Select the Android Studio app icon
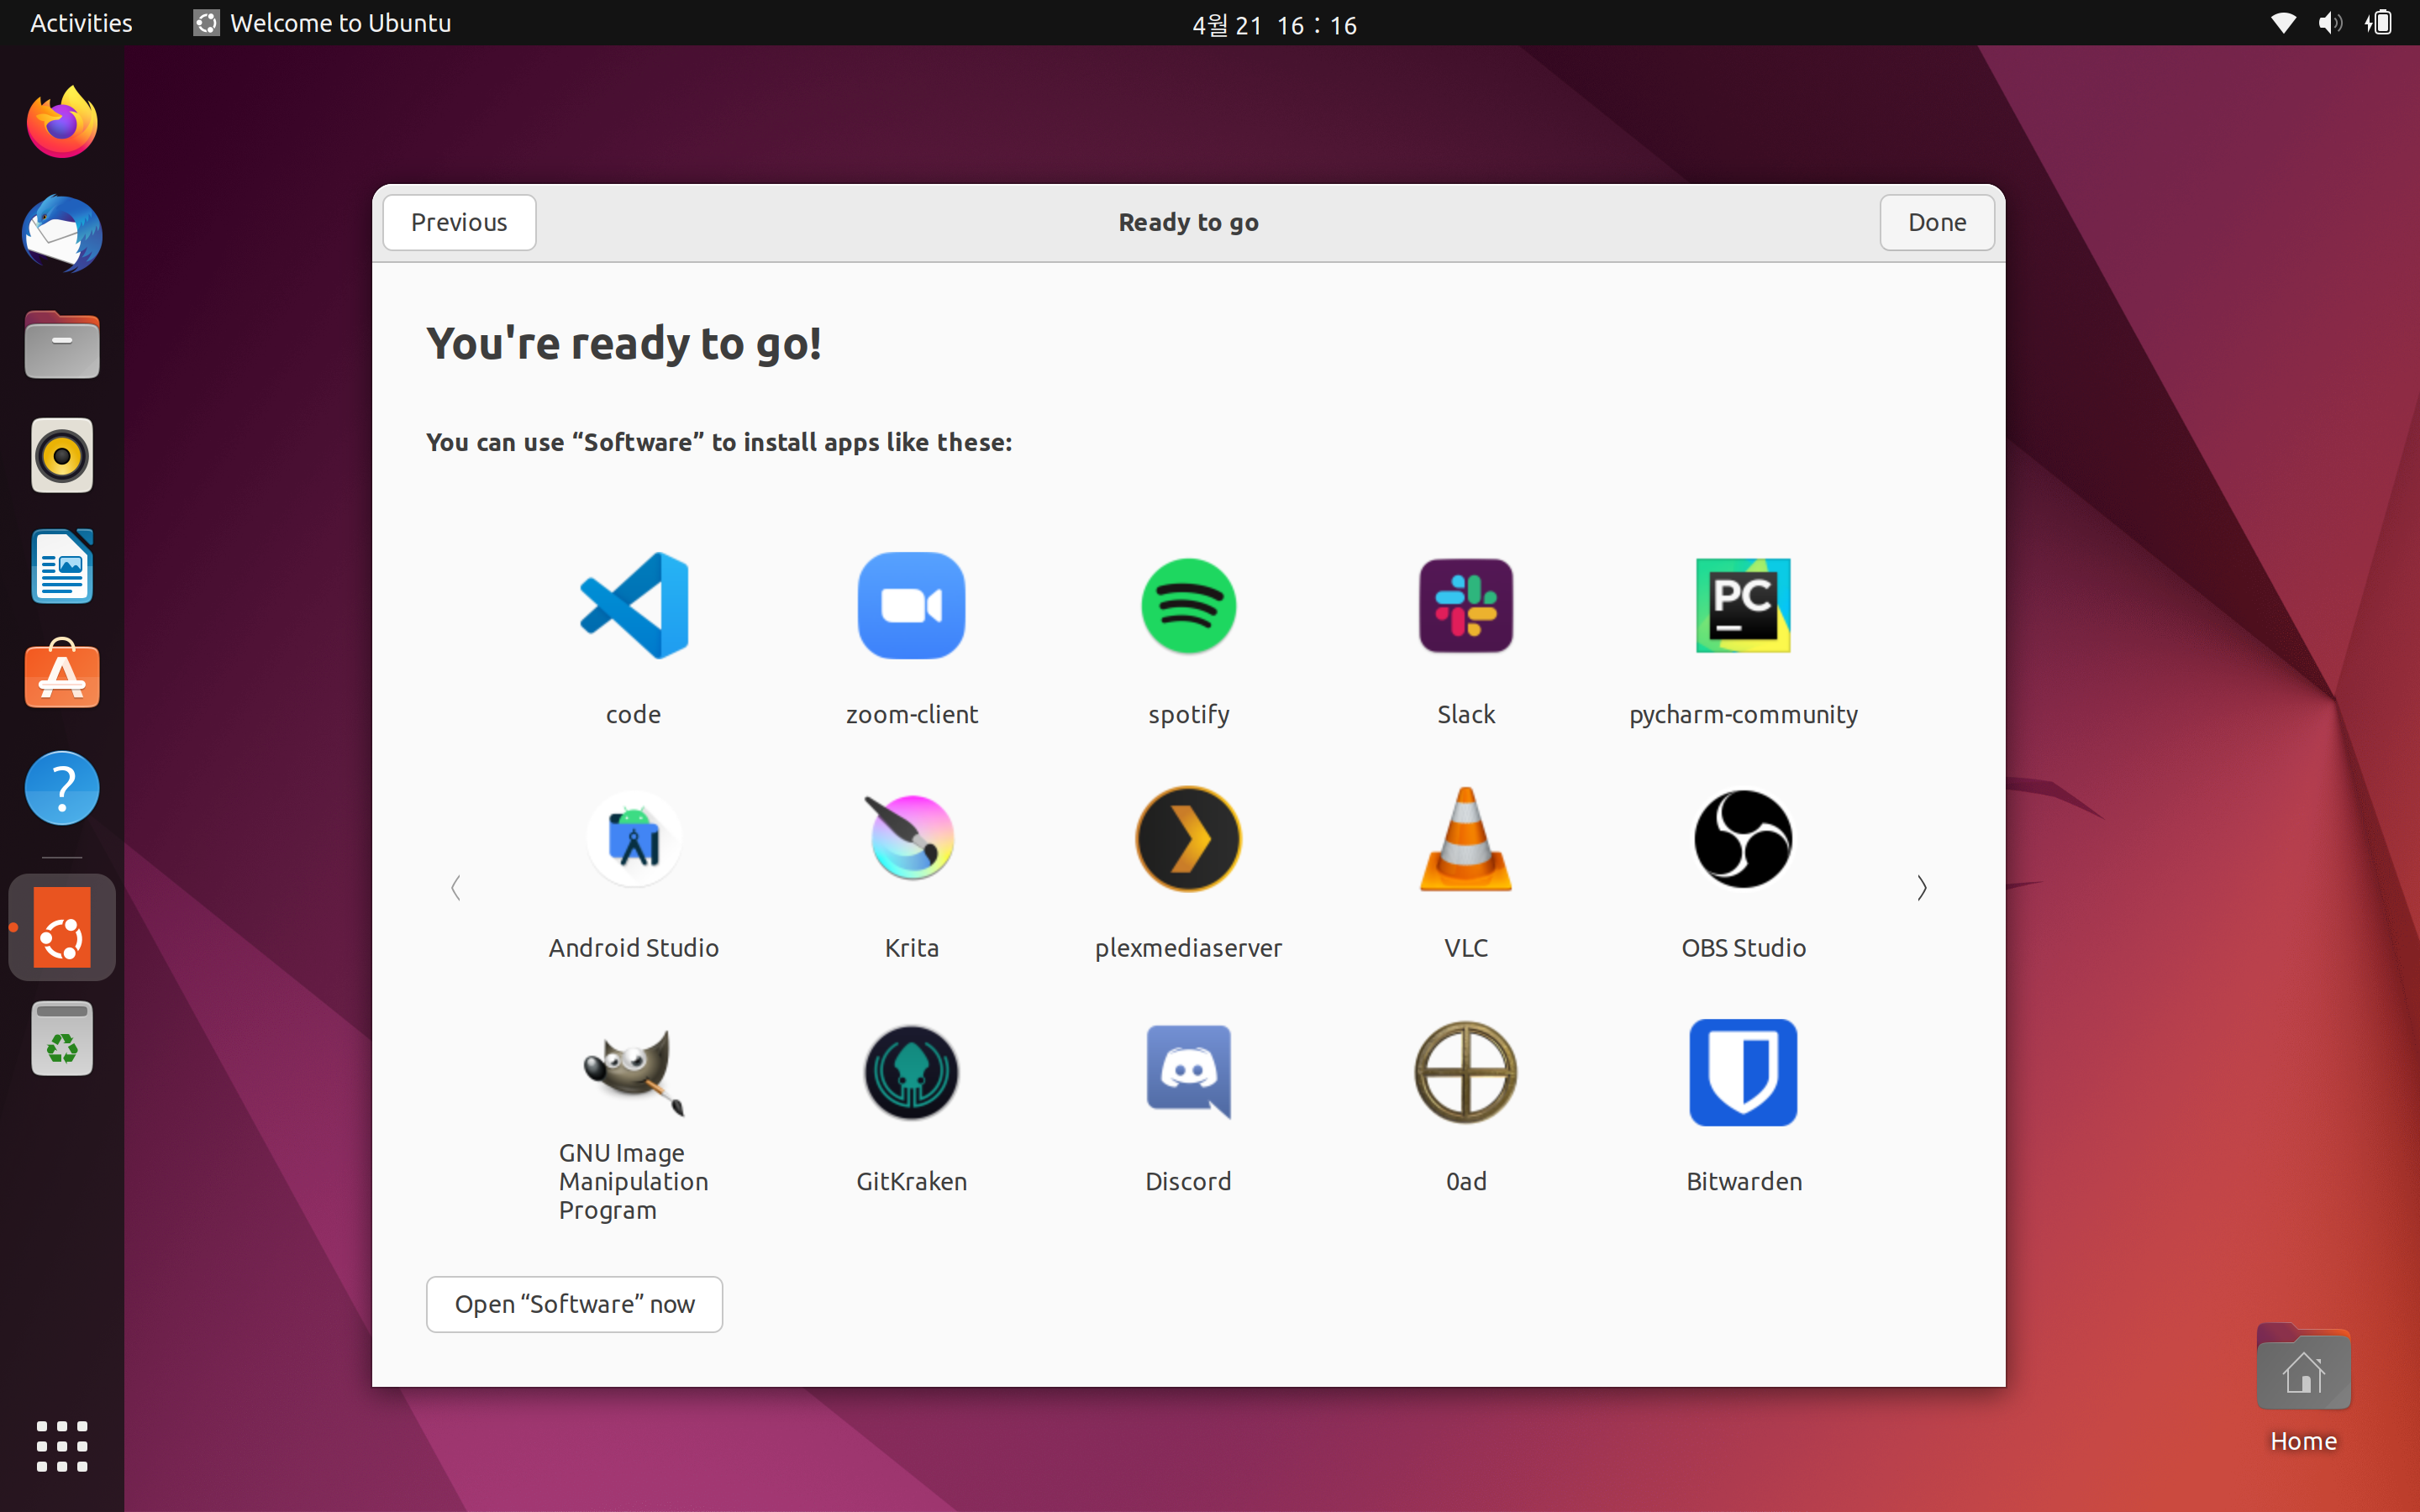 [x=634, y=839]
